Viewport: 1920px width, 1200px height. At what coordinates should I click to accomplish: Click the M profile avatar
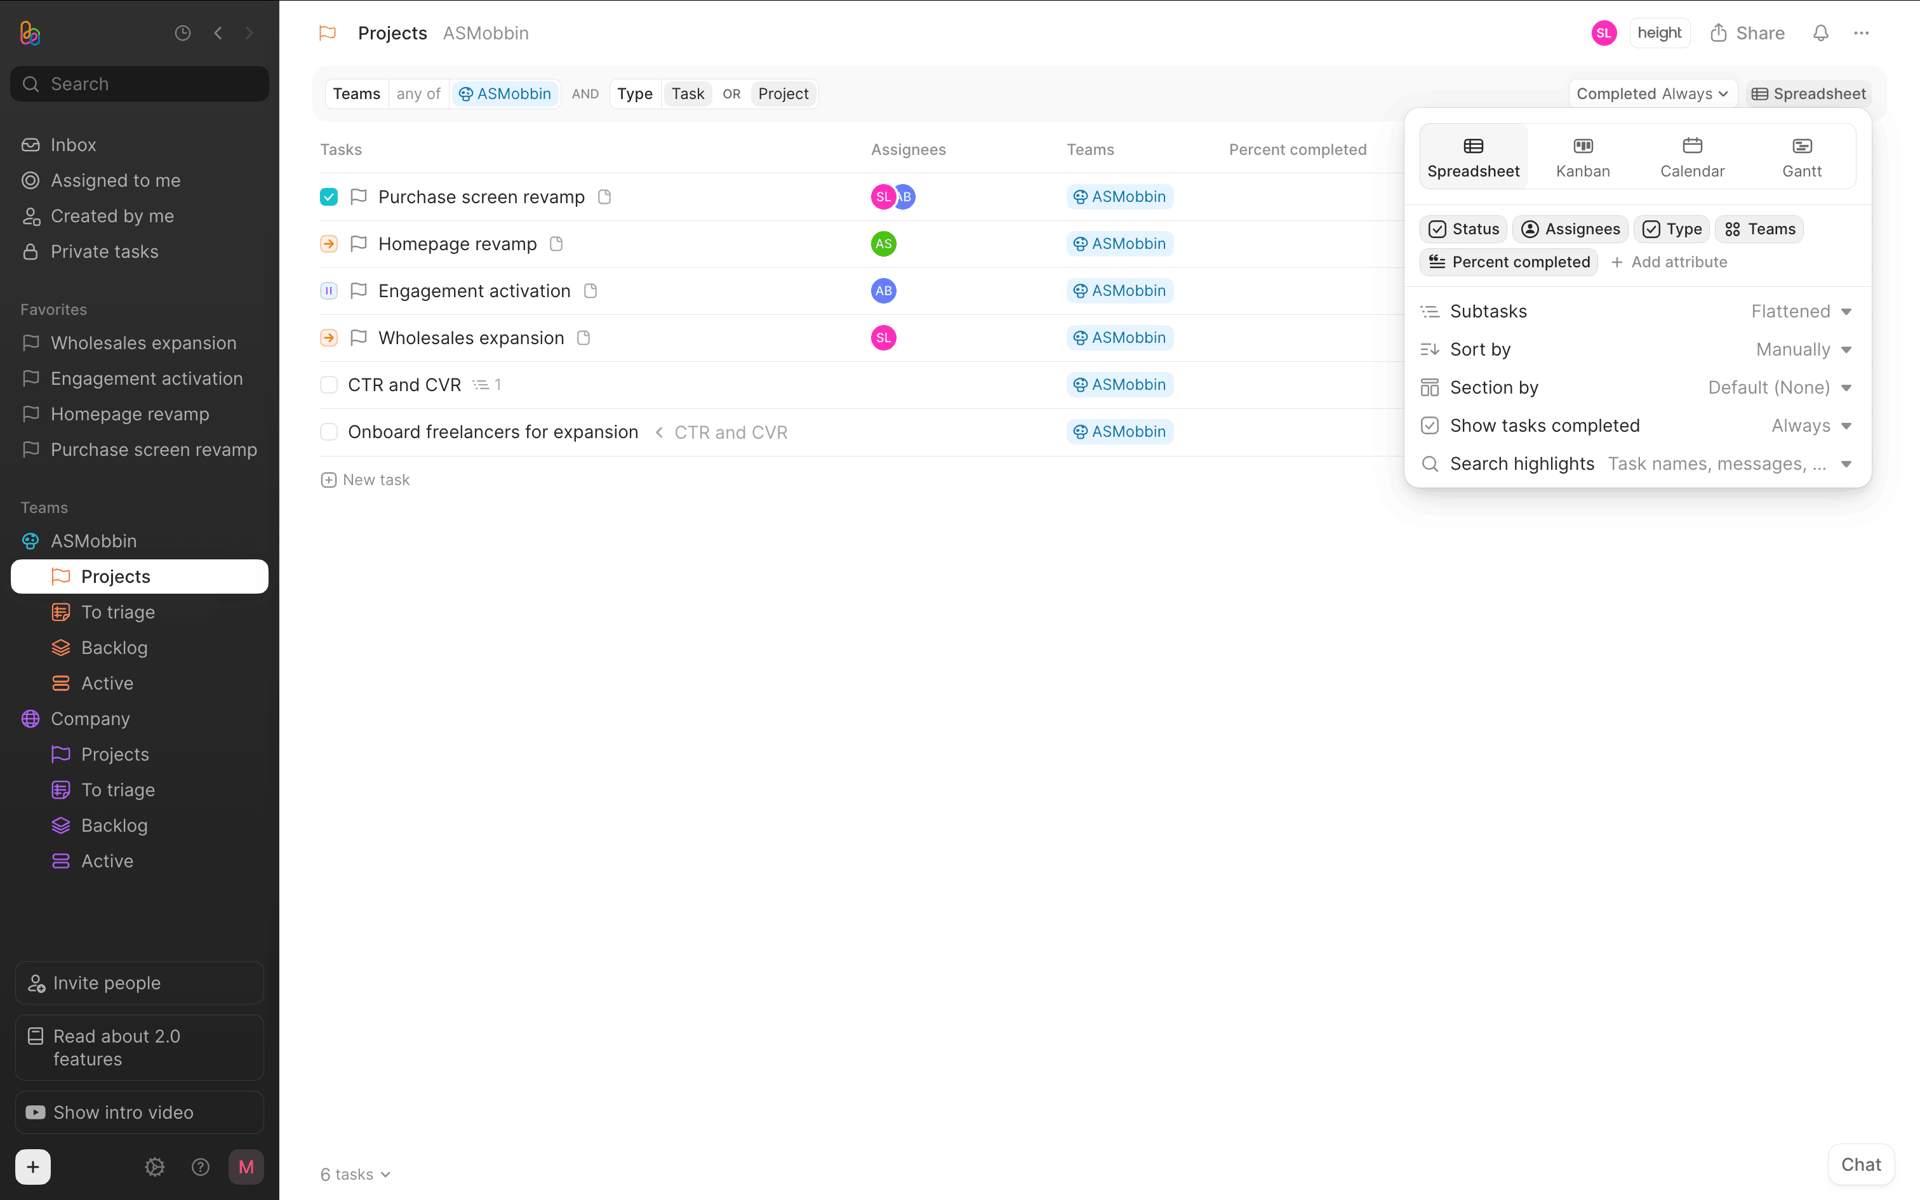[x=246, y=1167]
